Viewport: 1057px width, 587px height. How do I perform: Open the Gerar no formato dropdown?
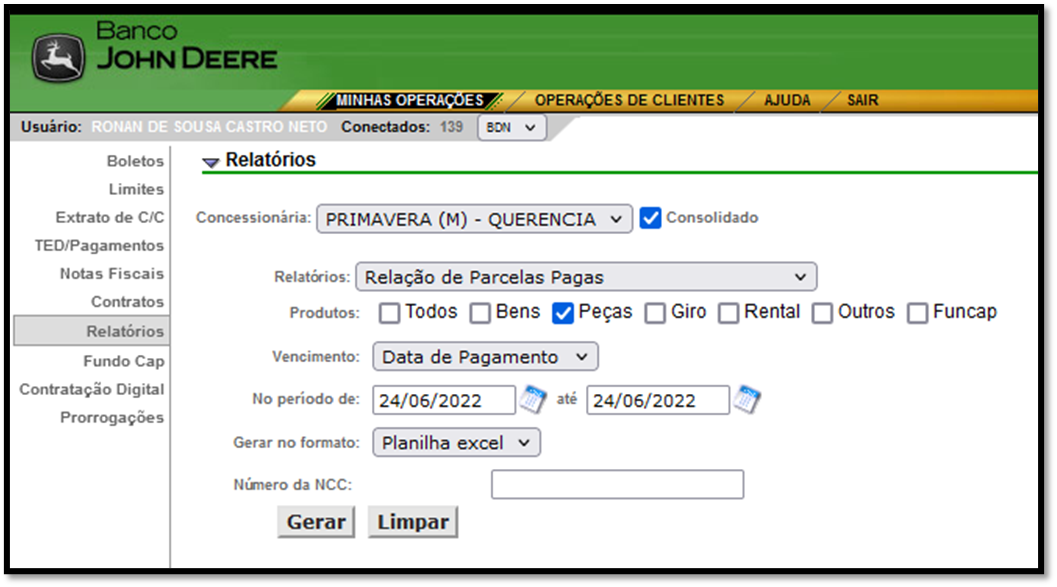[x=456, y=443]
